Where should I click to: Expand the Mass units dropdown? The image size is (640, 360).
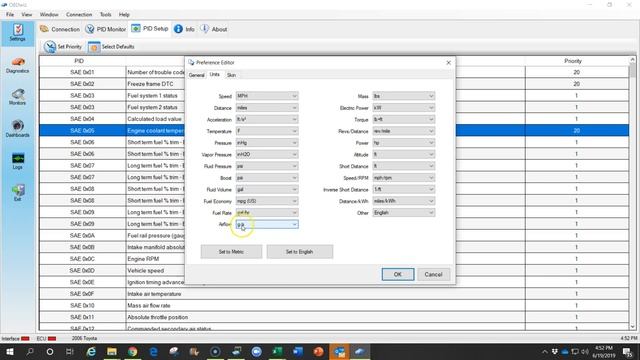pyautogui.click(x=404, y=96)
